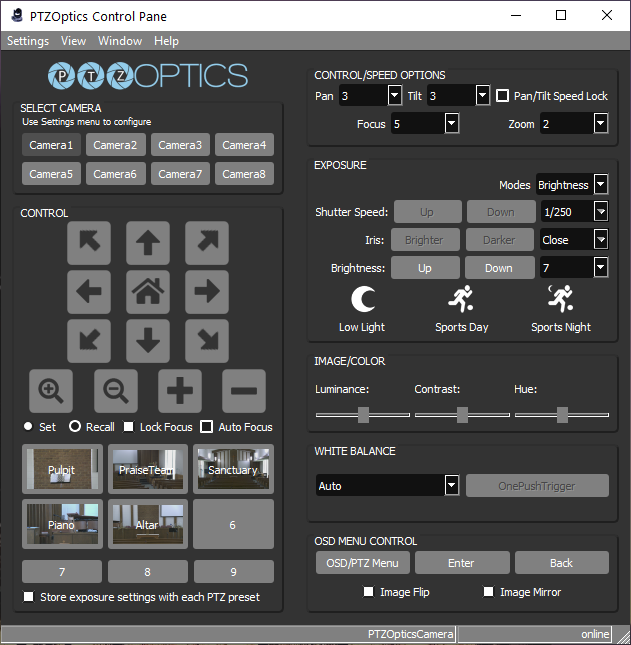631x645 pixels.
Task: Click the app icon in title bar
Action: coord(17,16)
